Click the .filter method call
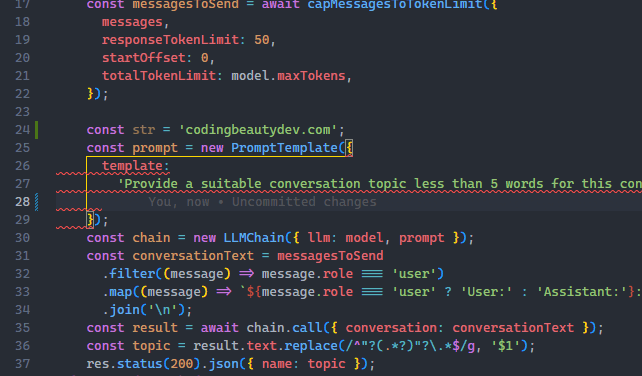The height and width of the screenshot is (376, 642). [x=132, y=274]
